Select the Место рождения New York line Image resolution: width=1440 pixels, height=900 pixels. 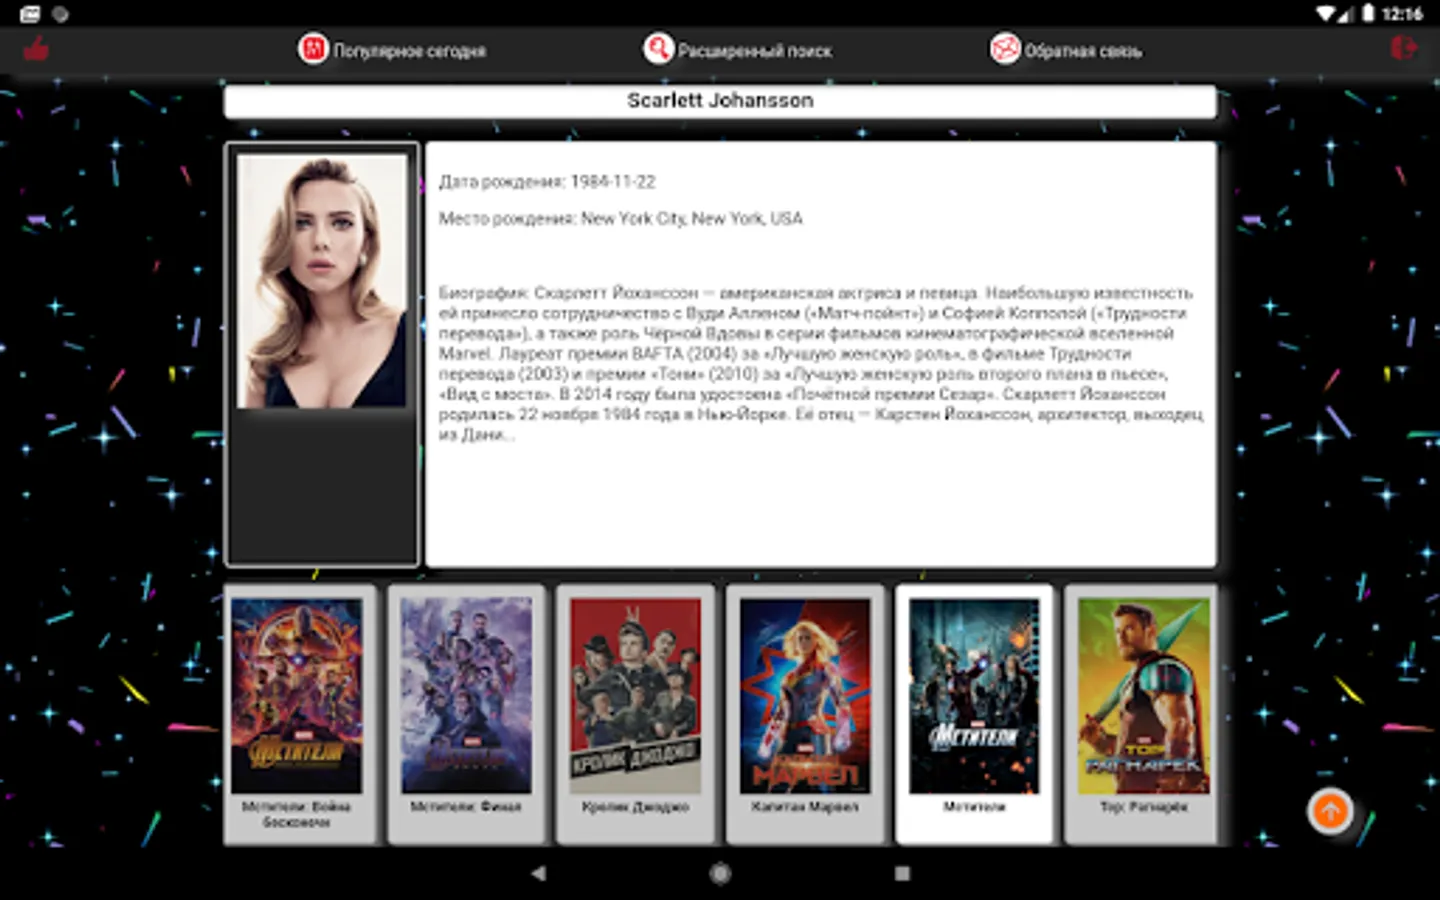620,219
